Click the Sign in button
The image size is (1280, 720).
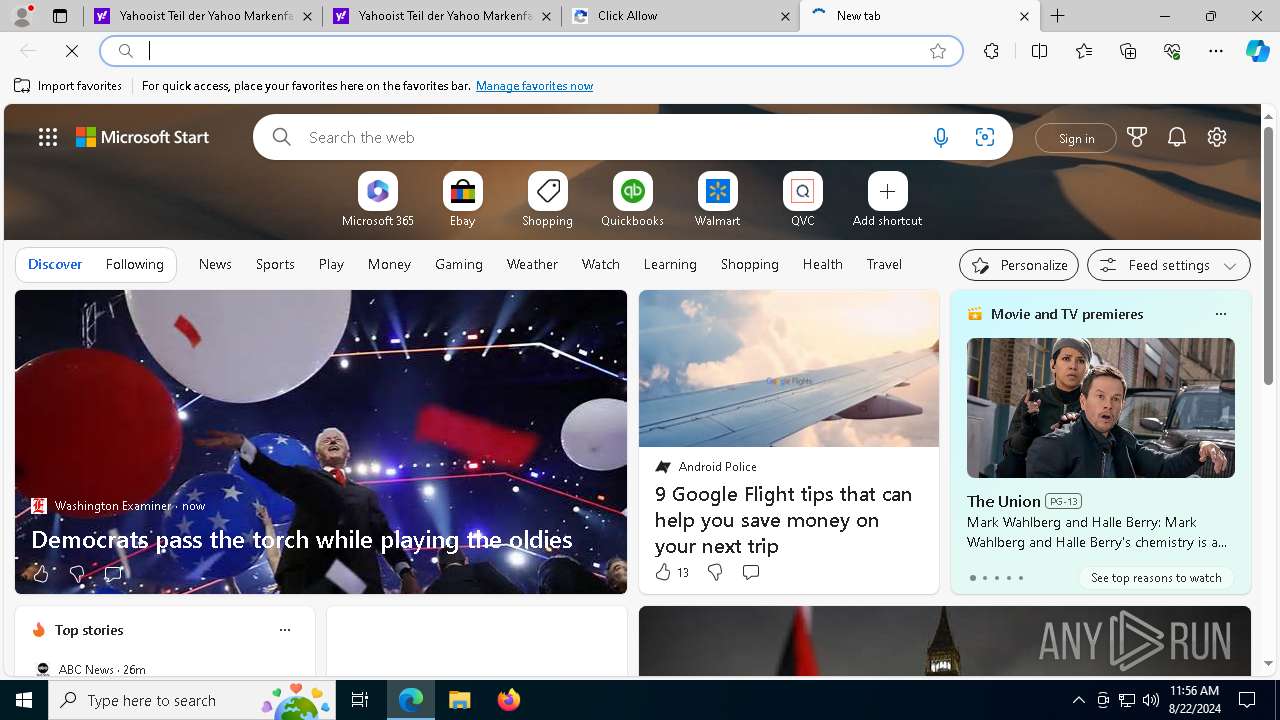pyautogui.click(x=1076, y=138)
